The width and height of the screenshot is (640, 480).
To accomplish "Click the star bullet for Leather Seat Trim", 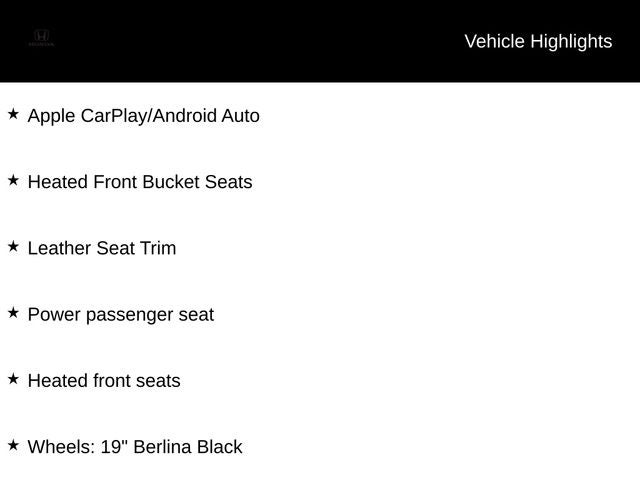I will [x=13, y=247].
